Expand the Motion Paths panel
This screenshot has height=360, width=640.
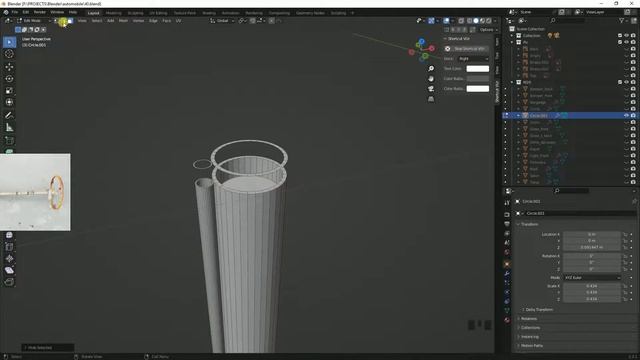coord(531,346)
